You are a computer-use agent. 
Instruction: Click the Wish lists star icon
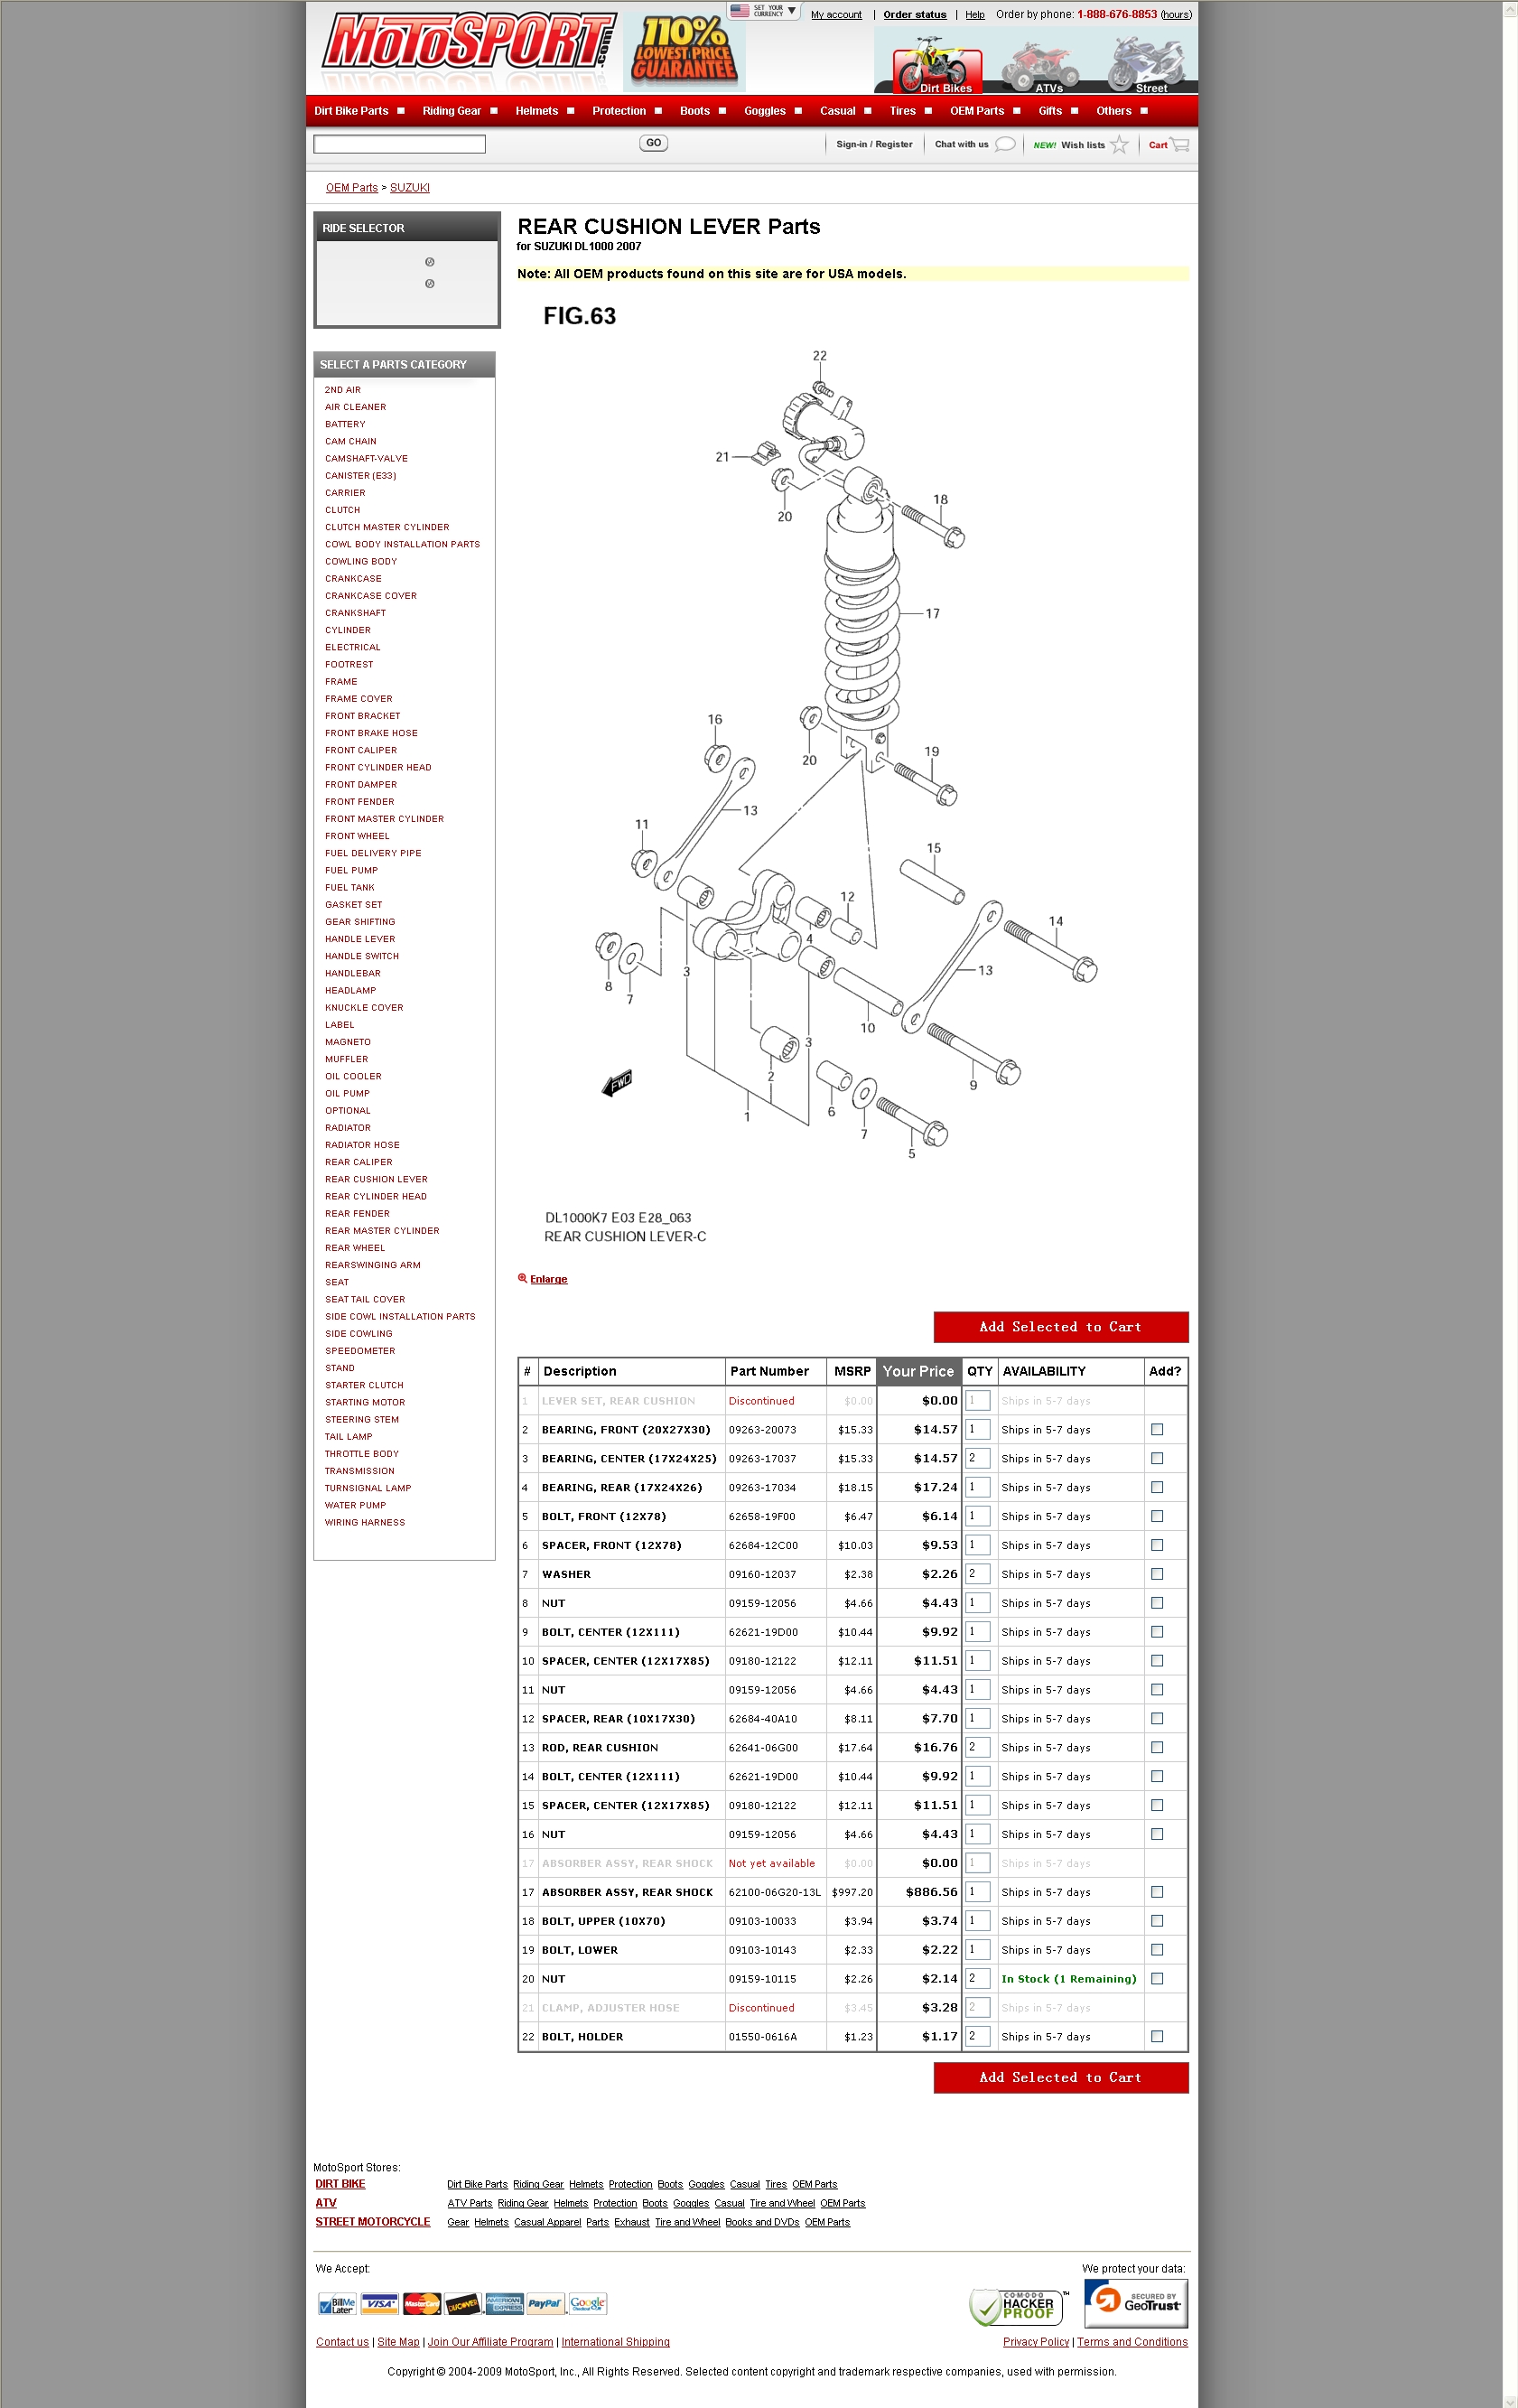pyautogui.click(x=1119, y=145)
